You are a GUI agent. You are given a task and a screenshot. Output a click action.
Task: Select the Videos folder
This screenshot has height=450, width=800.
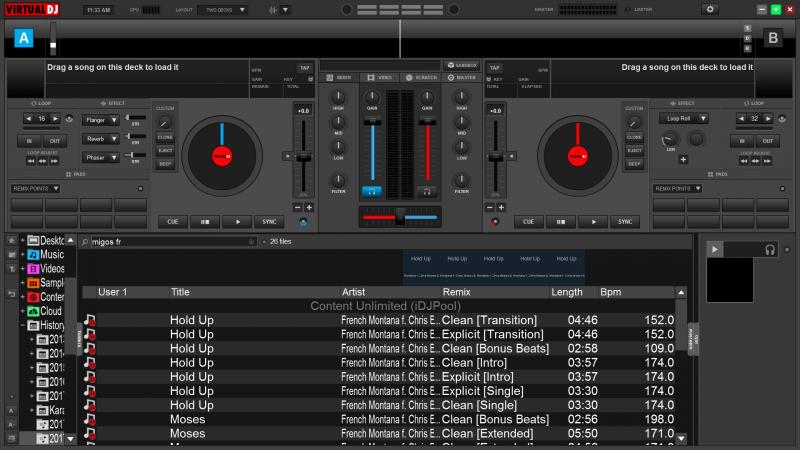tap(46, 268)
